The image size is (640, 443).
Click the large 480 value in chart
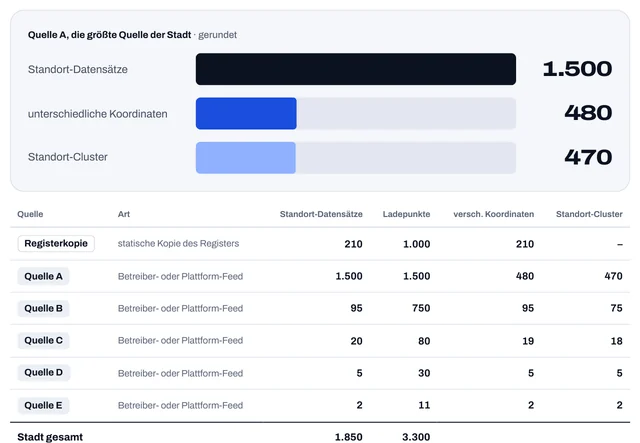click(x=588, y=113)
